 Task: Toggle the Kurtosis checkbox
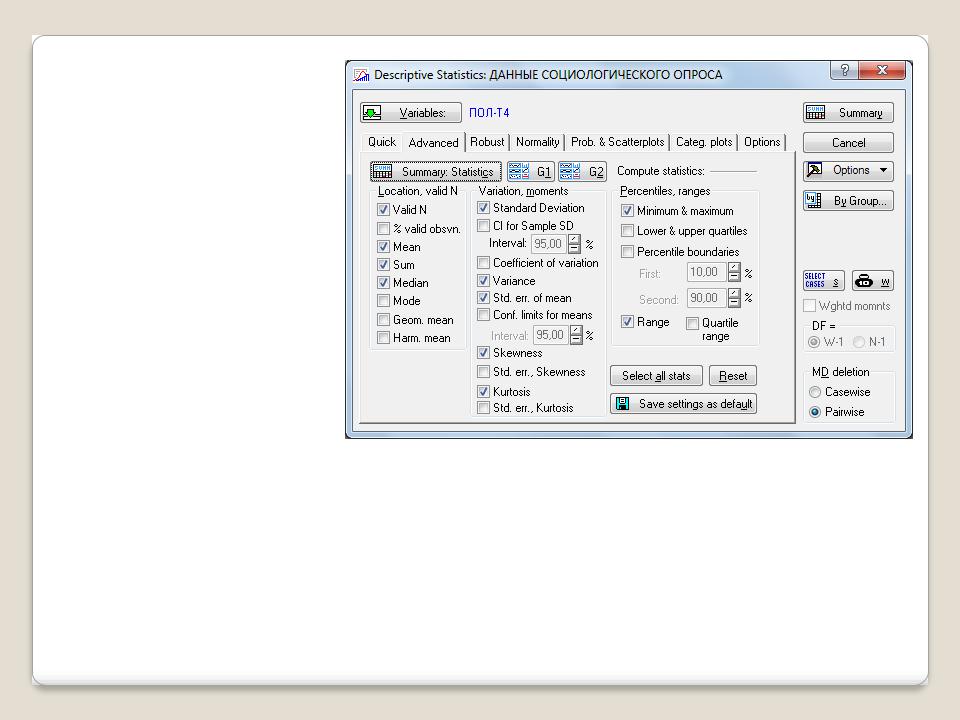[x=484, y=391]
